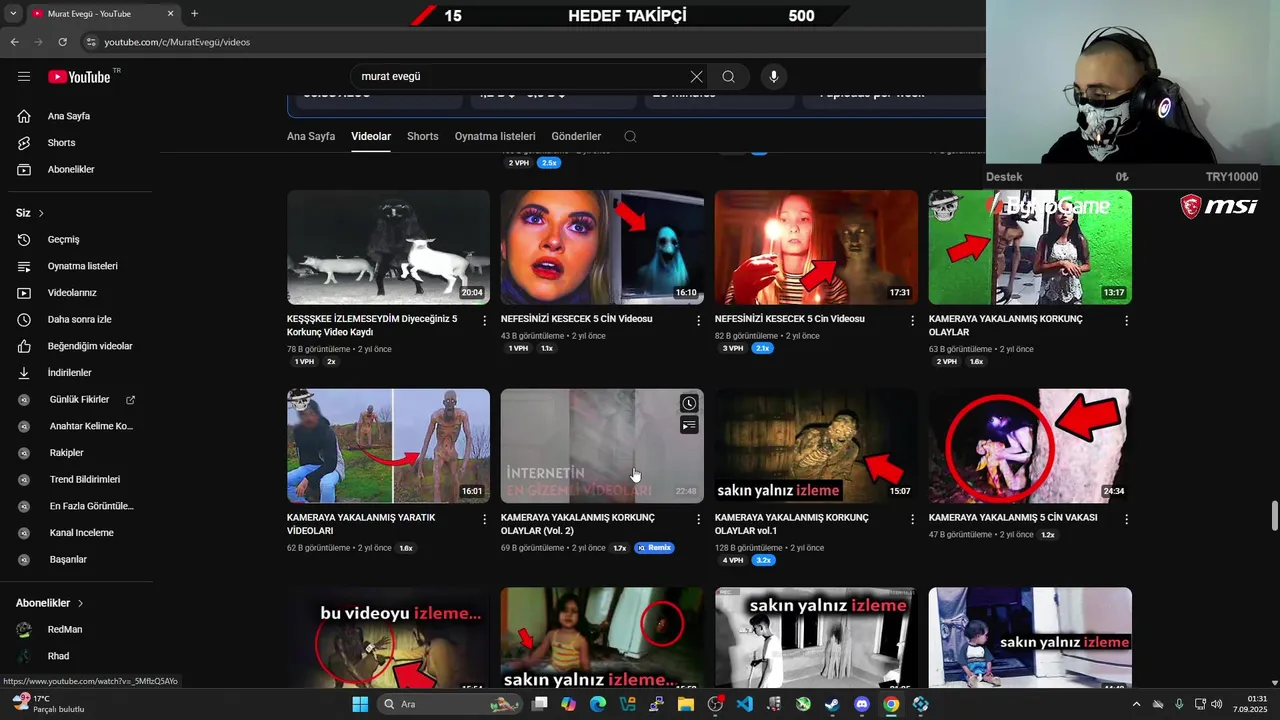Open options menu for KAMERAYA YAKALANMIŞ 5 CİN VAKASI
Viewport: 1280px width, 720px height.
1126,520
